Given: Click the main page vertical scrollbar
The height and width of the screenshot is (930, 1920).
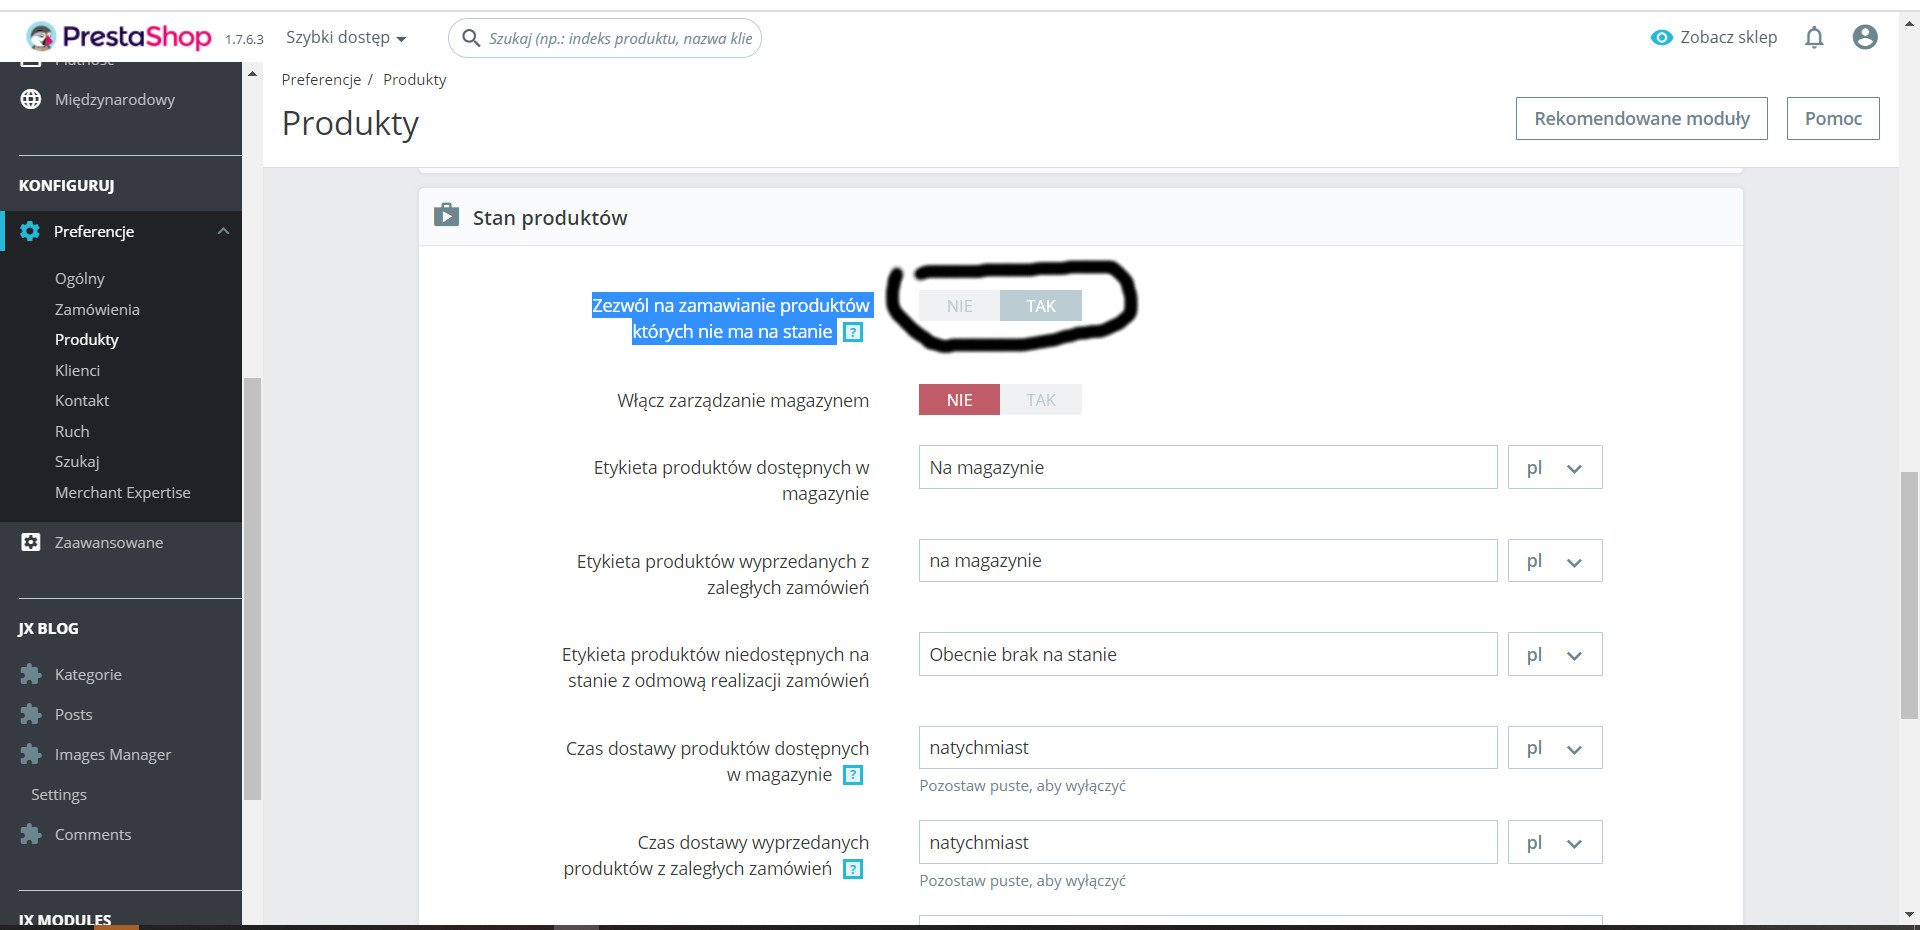Looking at the screenshot, I should [1909, 594].
